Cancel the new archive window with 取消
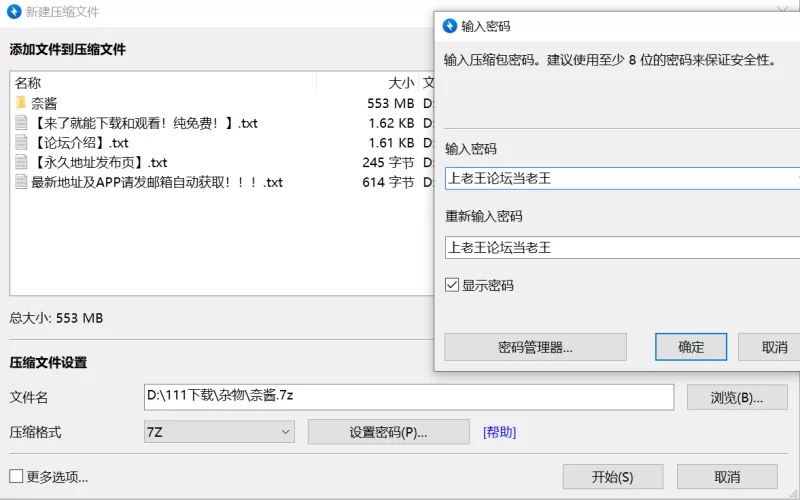 coord(727,477)
